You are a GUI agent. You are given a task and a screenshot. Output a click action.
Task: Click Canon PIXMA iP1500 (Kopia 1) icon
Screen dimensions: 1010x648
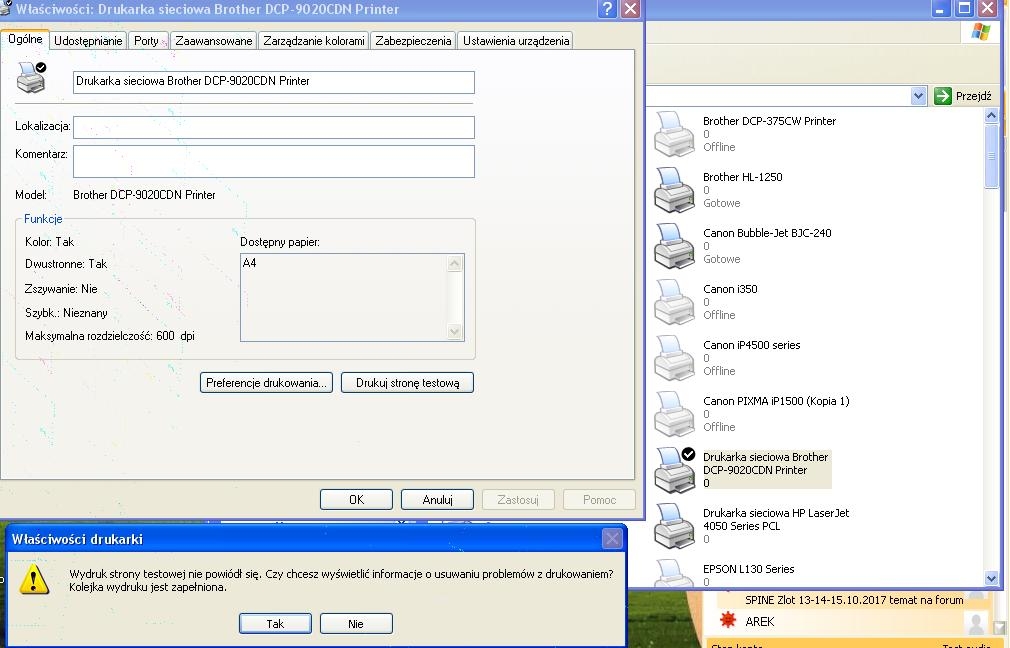click(674, 414)
